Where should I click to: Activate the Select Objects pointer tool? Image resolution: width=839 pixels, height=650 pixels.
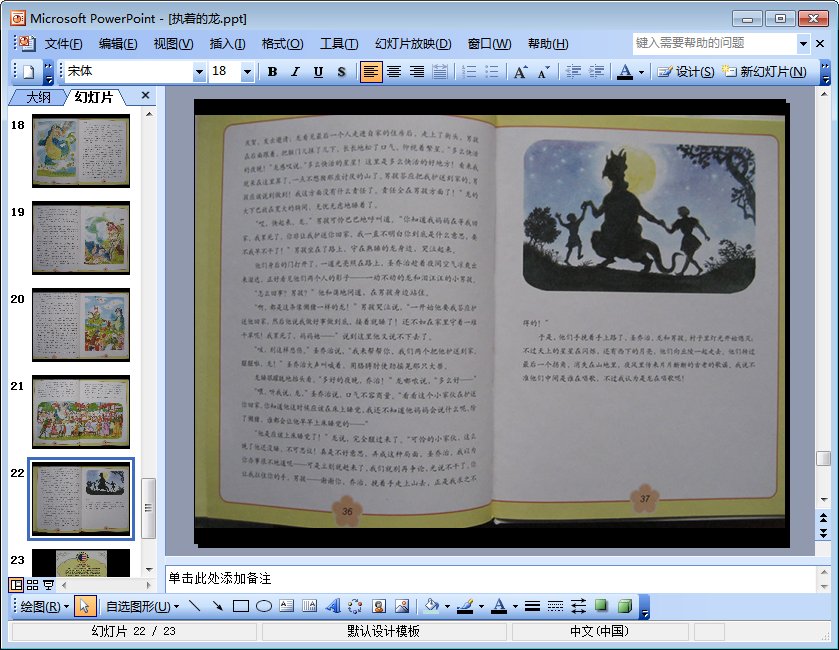tap(85, 606)
